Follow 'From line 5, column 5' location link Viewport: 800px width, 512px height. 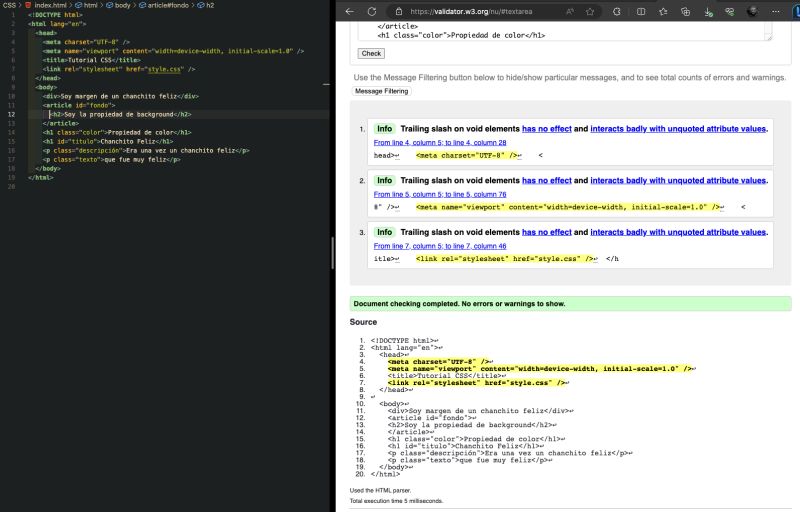(x=440, y=194)
